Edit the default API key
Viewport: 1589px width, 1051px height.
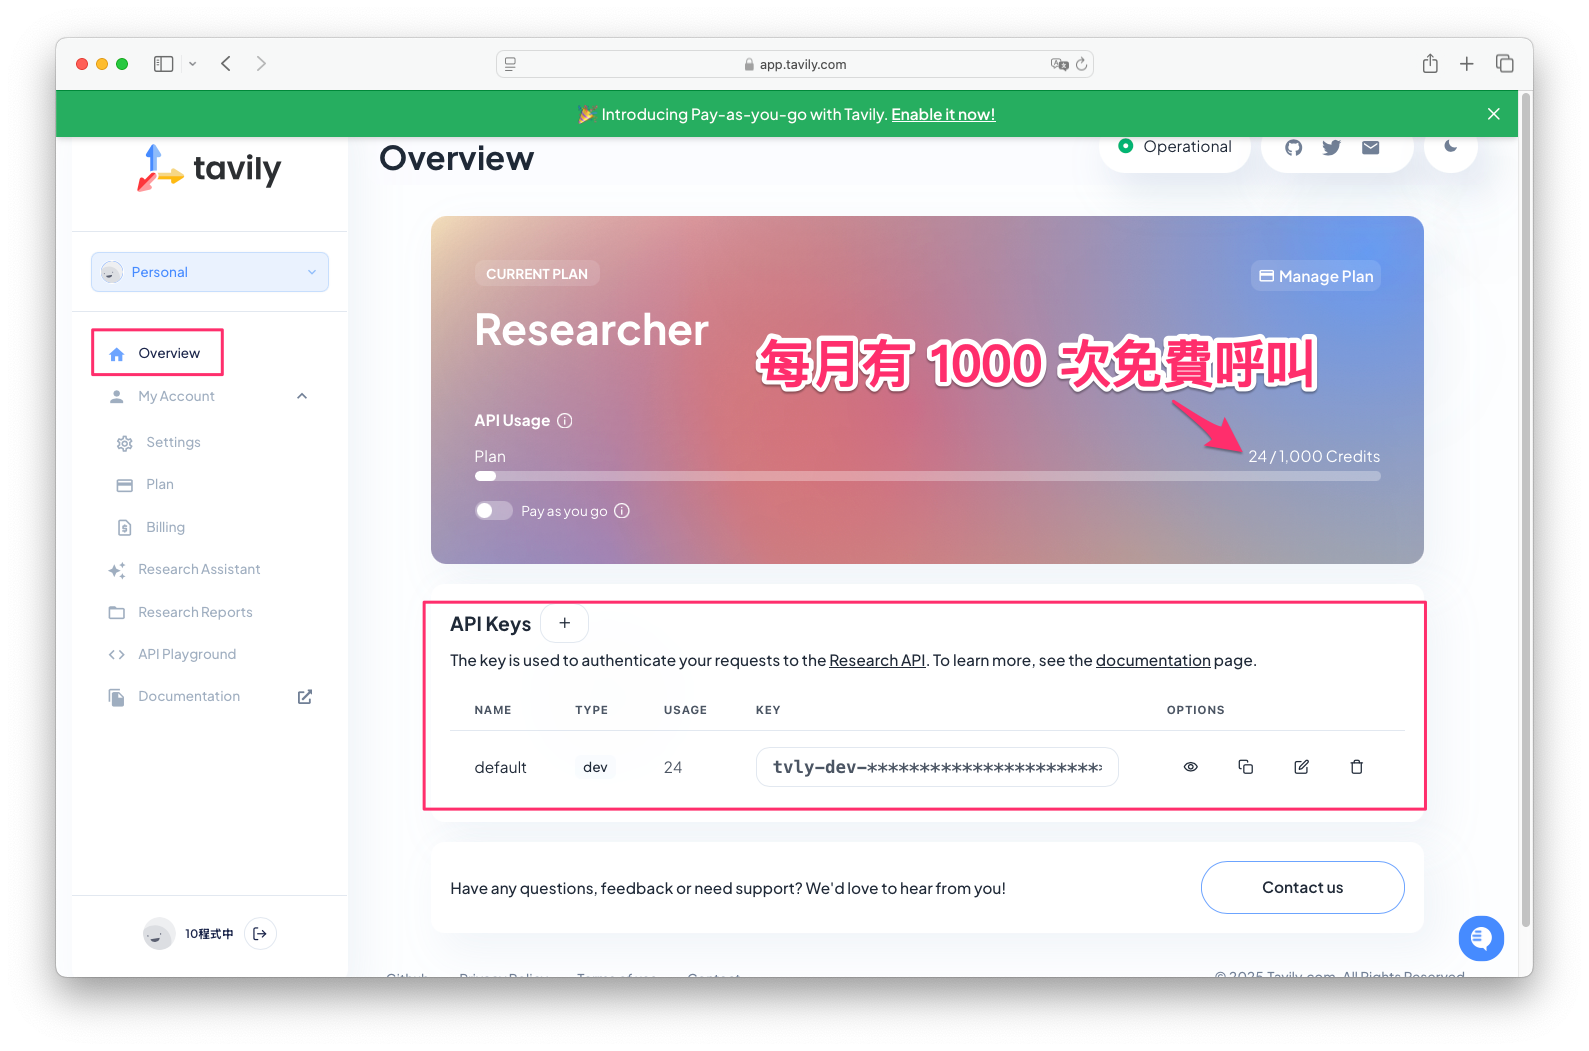coord(1301,767)
